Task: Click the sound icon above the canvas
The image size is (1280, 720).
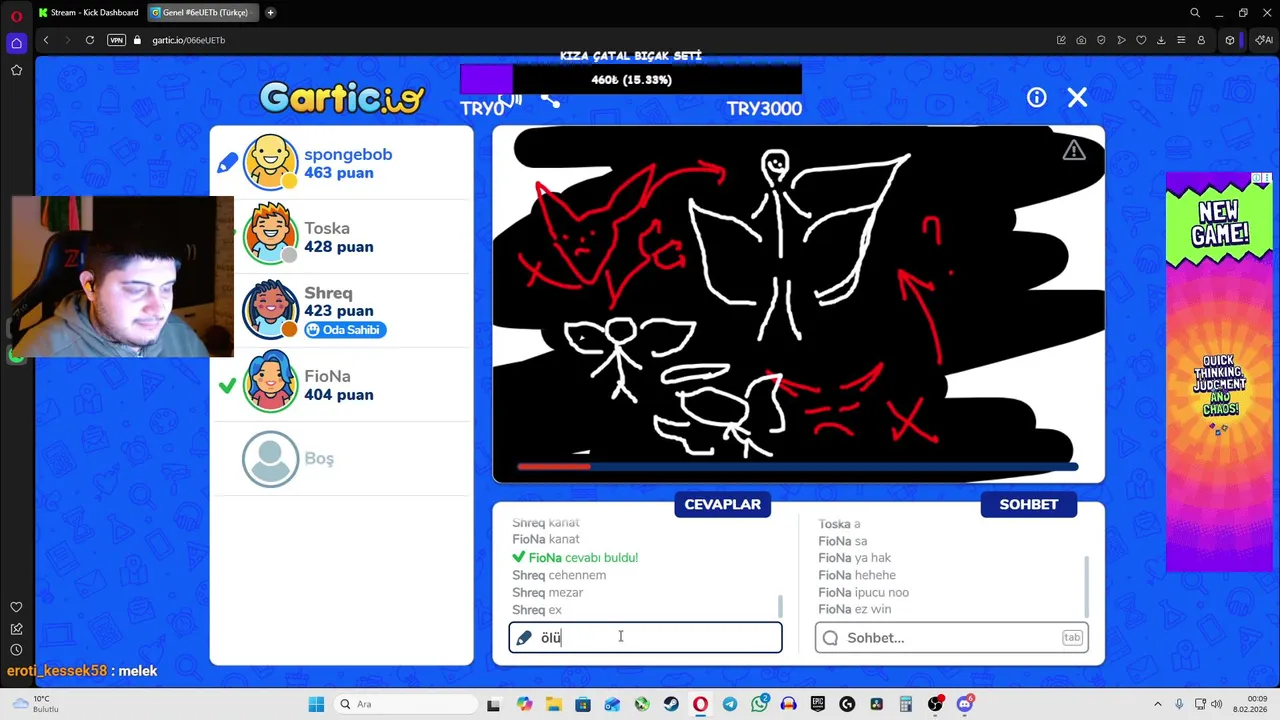Action: point(511,99)
